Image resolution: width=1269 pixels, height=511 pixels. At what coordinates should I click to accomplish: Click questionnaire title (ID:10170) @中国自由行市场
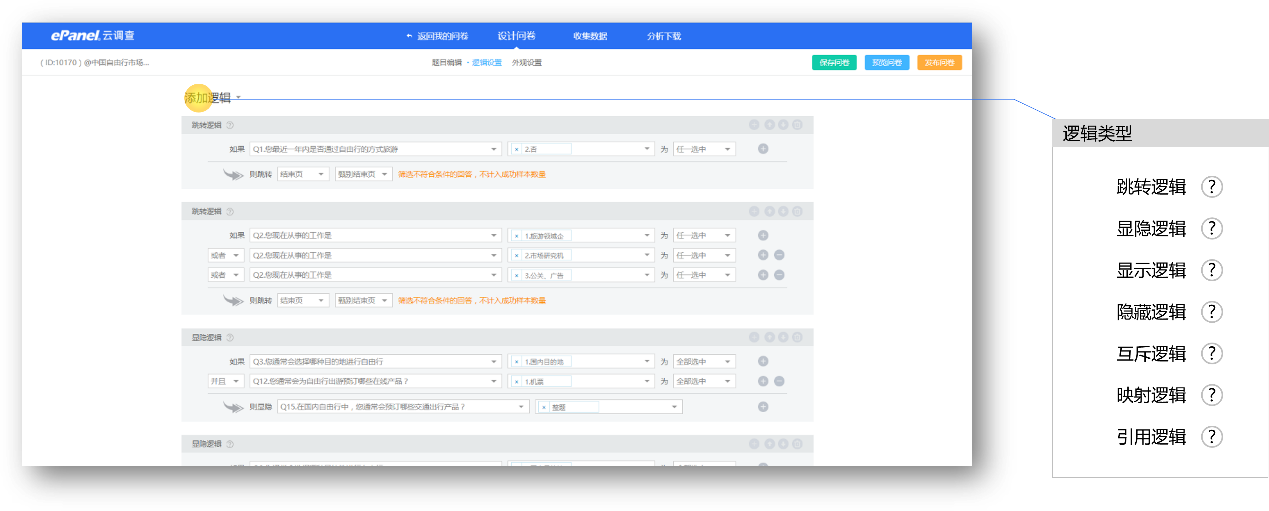click(95, 62)
